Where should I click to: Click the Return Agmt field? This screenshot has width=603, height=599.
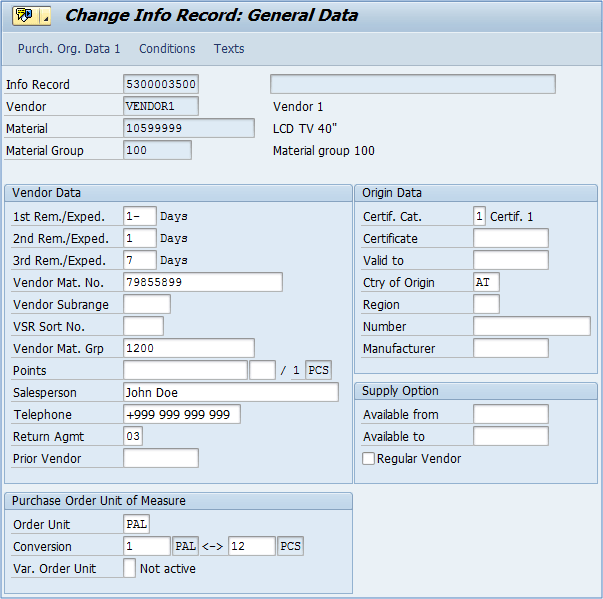pos(135,437)
